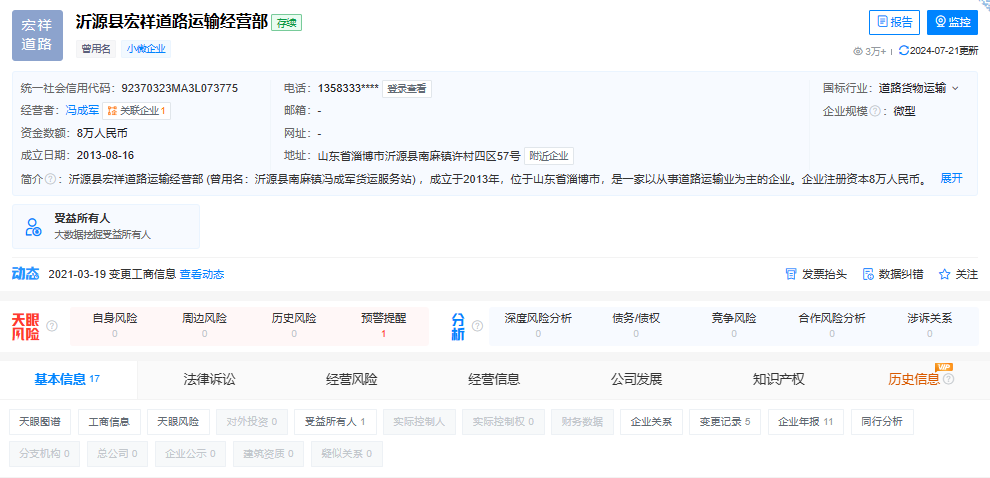
Task: Click the refresh icon beside 2024-07-21更新
Action: coord(904,51)
